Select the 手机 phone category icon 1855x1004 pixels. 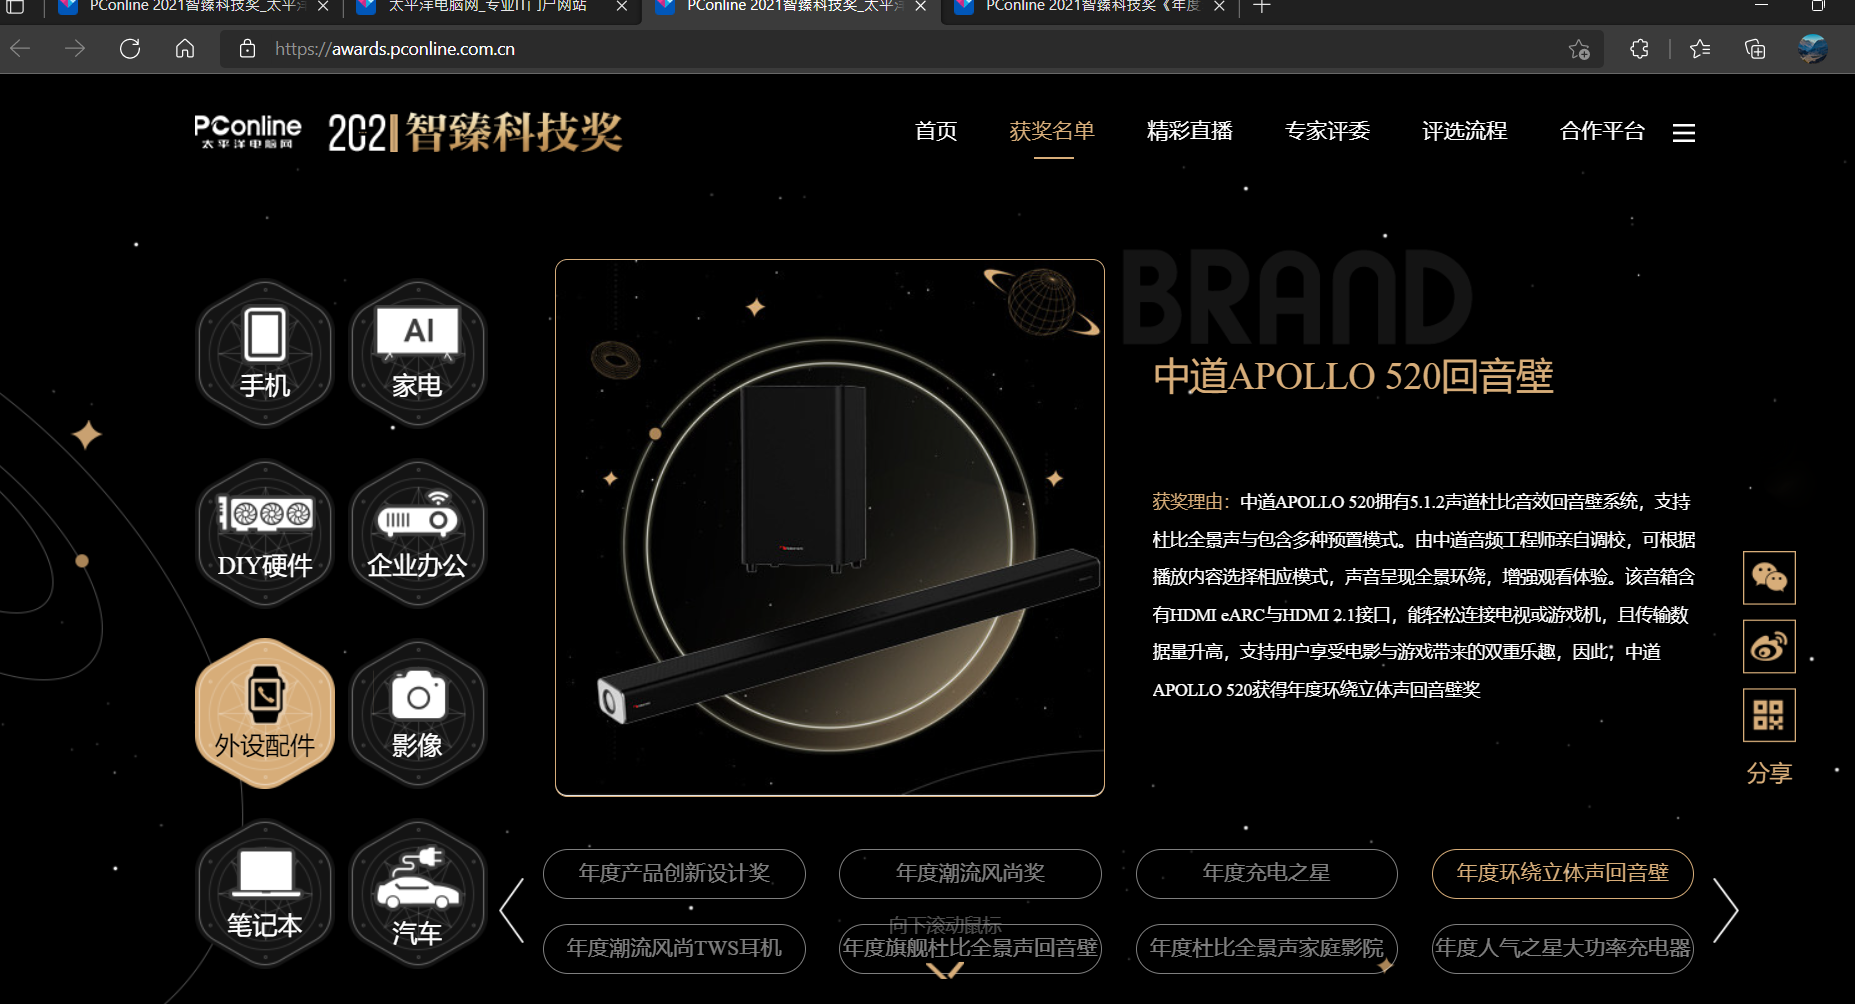point(265,353)
